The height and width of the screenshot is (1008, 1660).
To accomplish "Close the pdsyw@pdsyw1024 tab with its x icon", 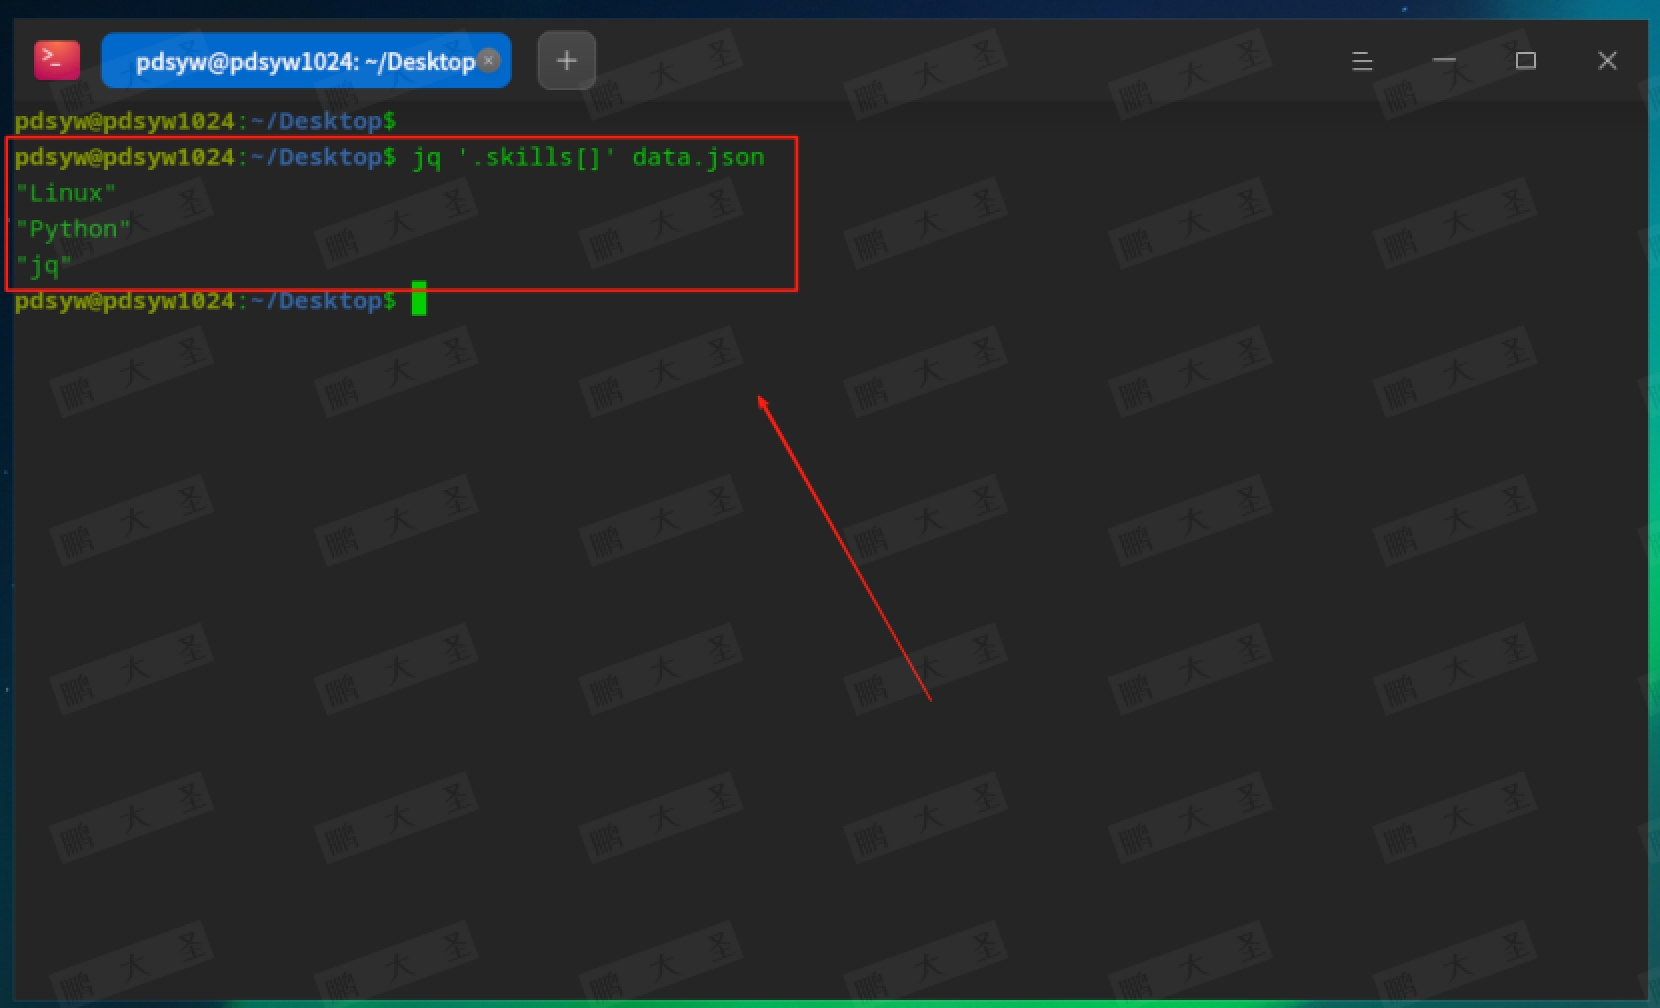I will [489, 61].
